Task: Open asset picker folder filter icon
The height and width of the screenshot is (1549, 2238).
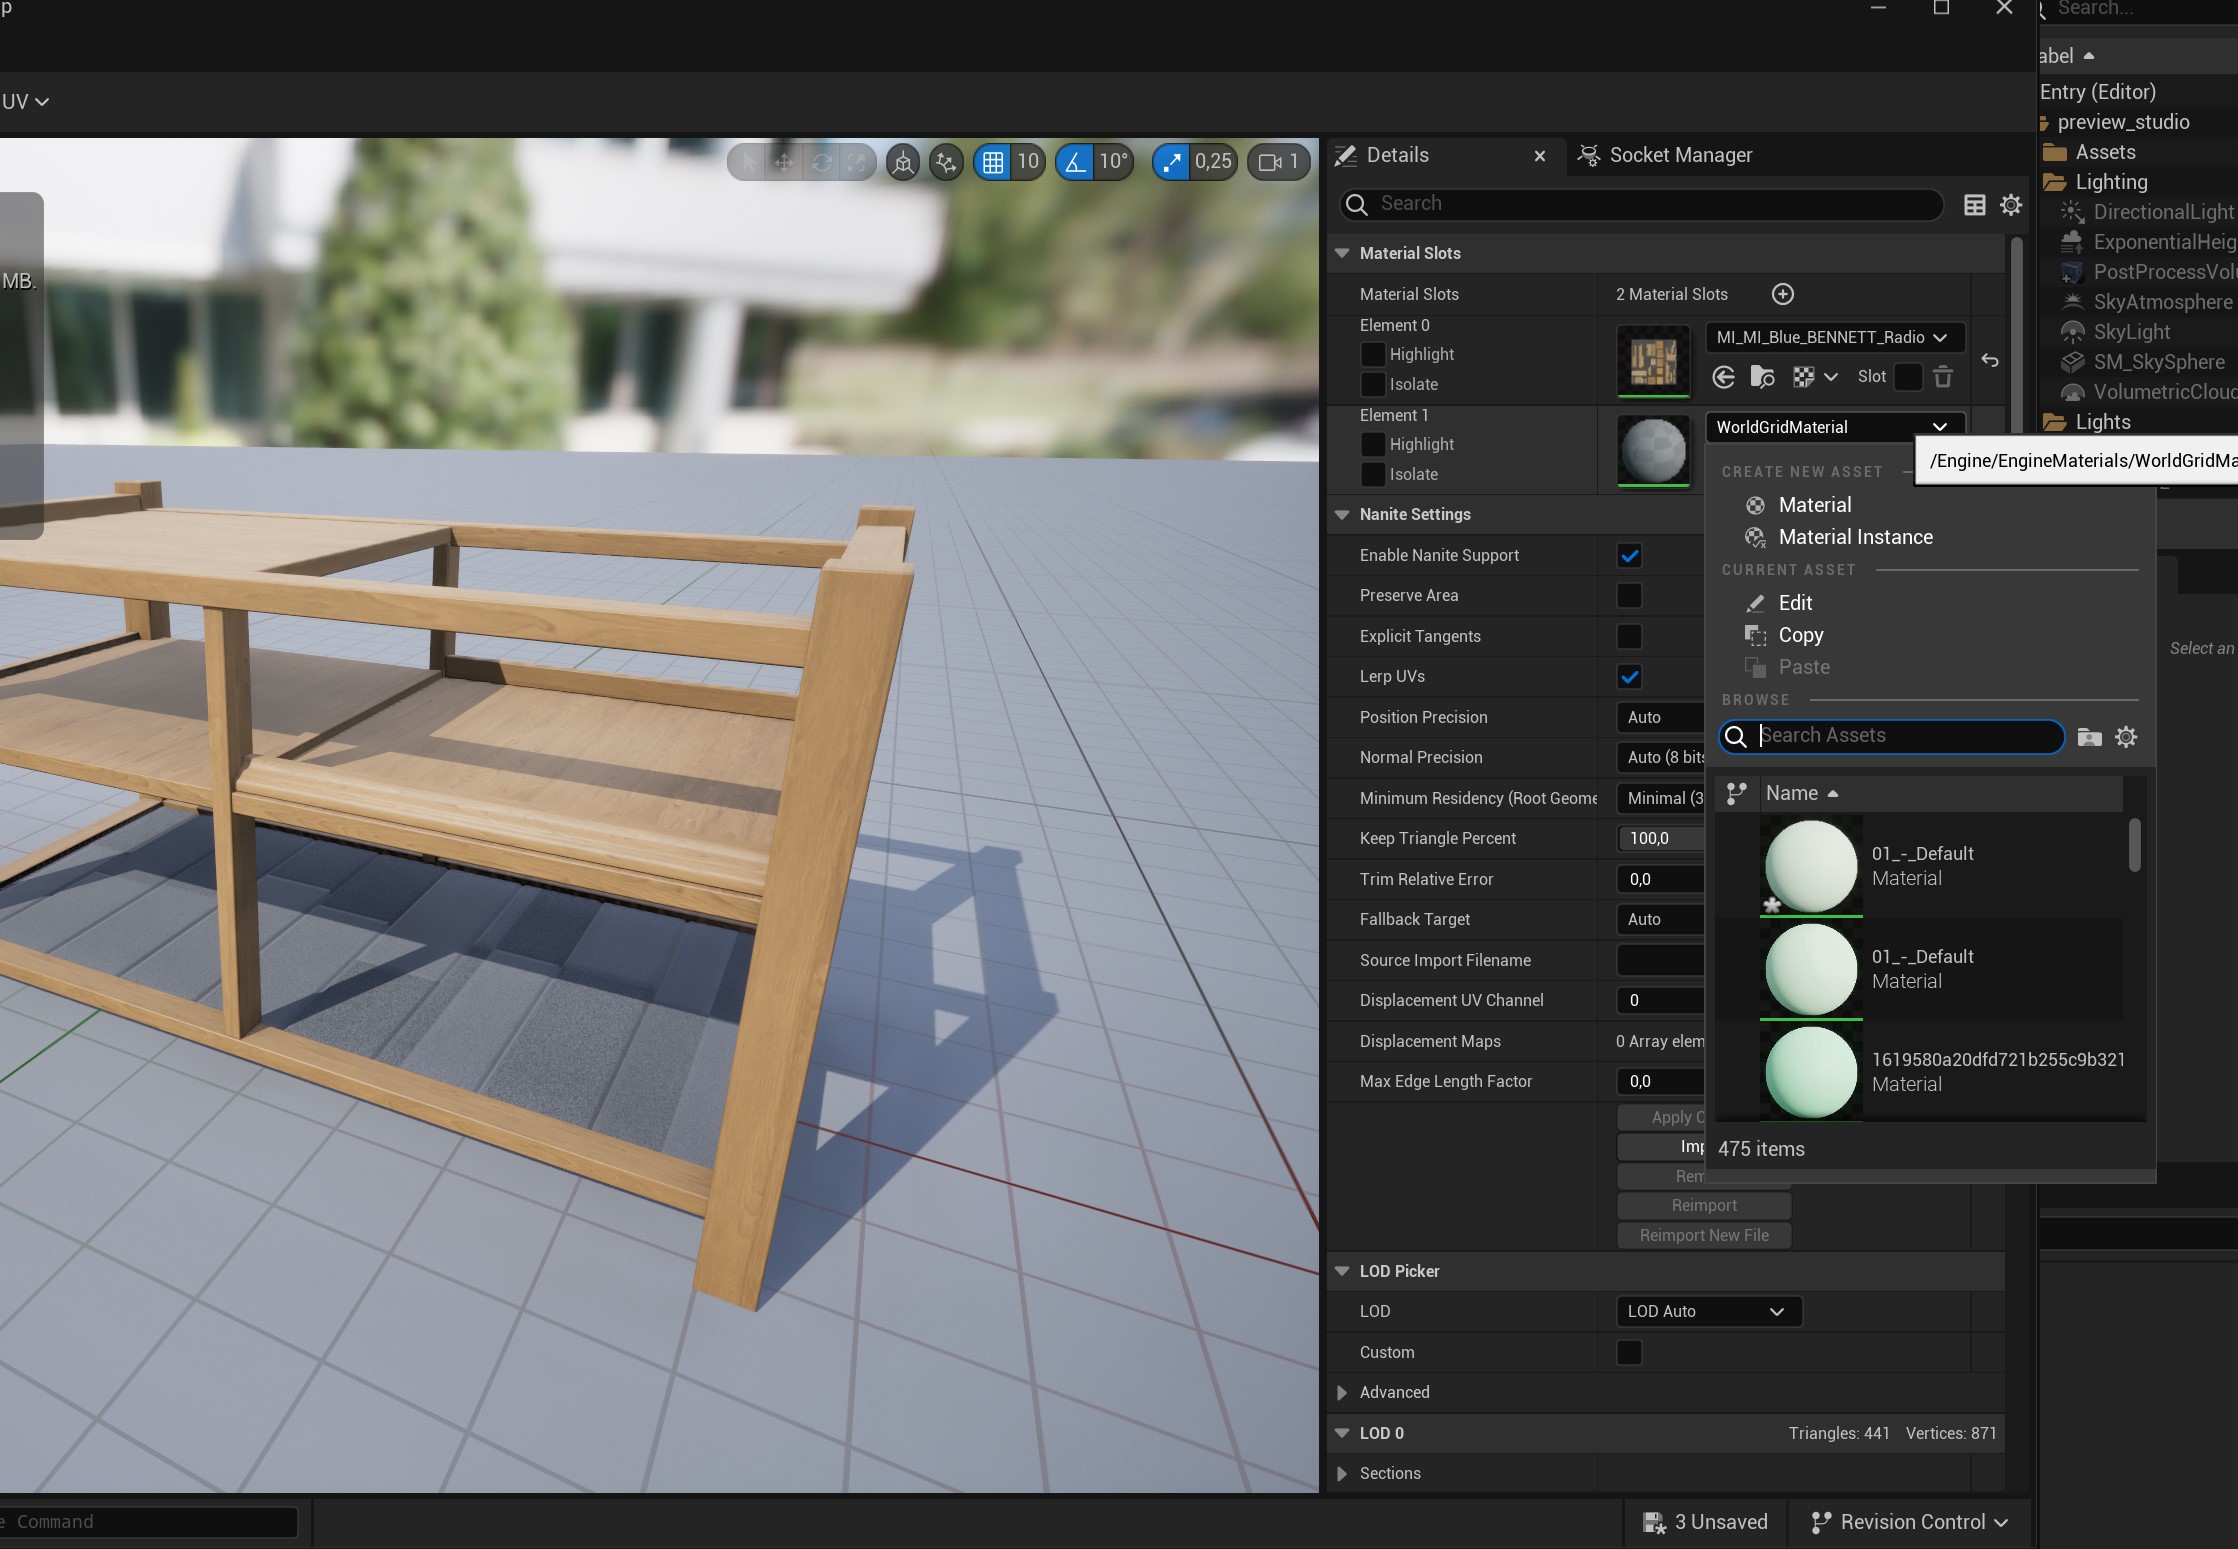Action: pyautogui.click(x=2089, y=737)
